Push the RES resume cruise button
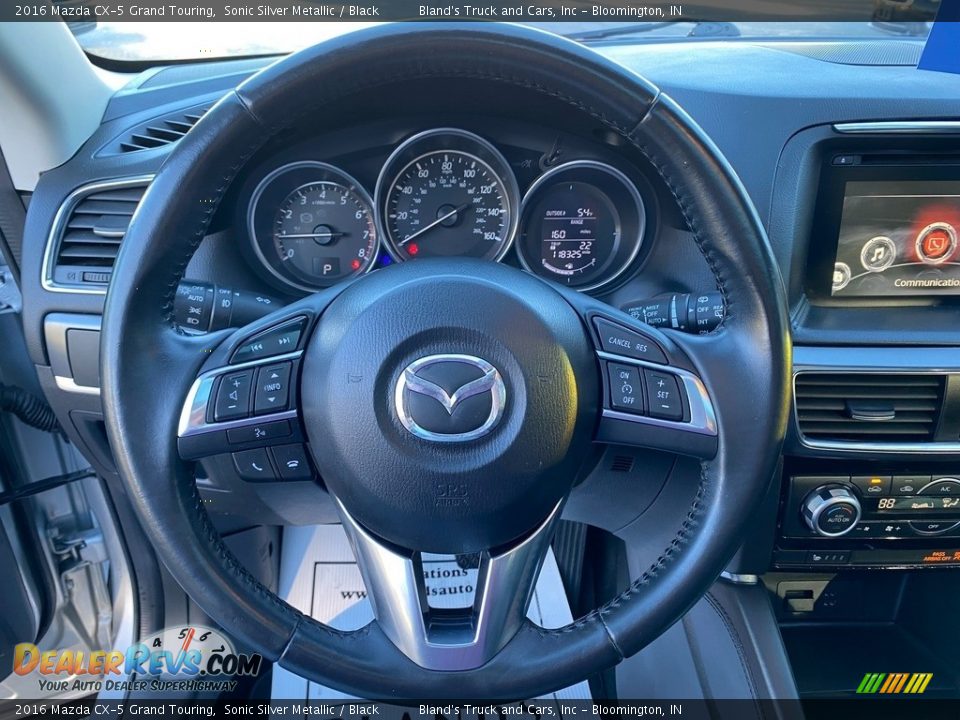Viewport: 960px width, 720px height. pyautogui.click(x=642, y=348)
